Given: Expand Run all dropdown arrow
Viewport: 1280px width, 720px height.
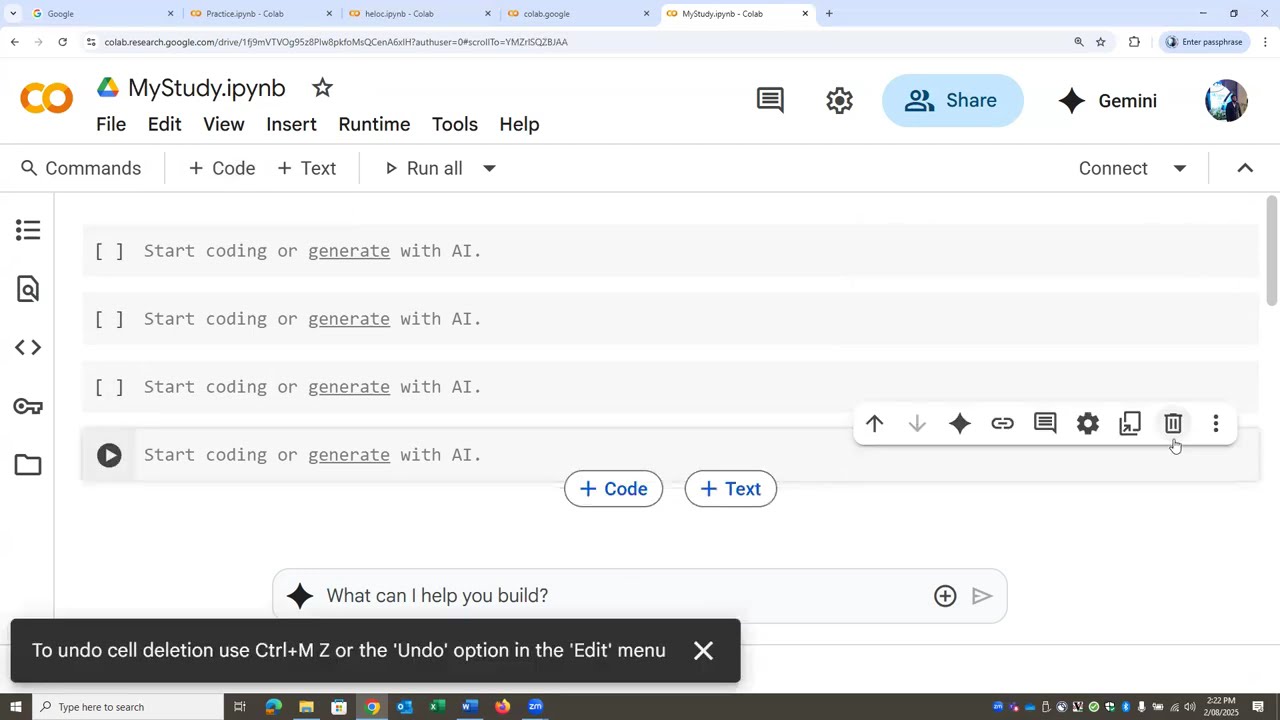Looking at the screenshot, I should (489, 168).
